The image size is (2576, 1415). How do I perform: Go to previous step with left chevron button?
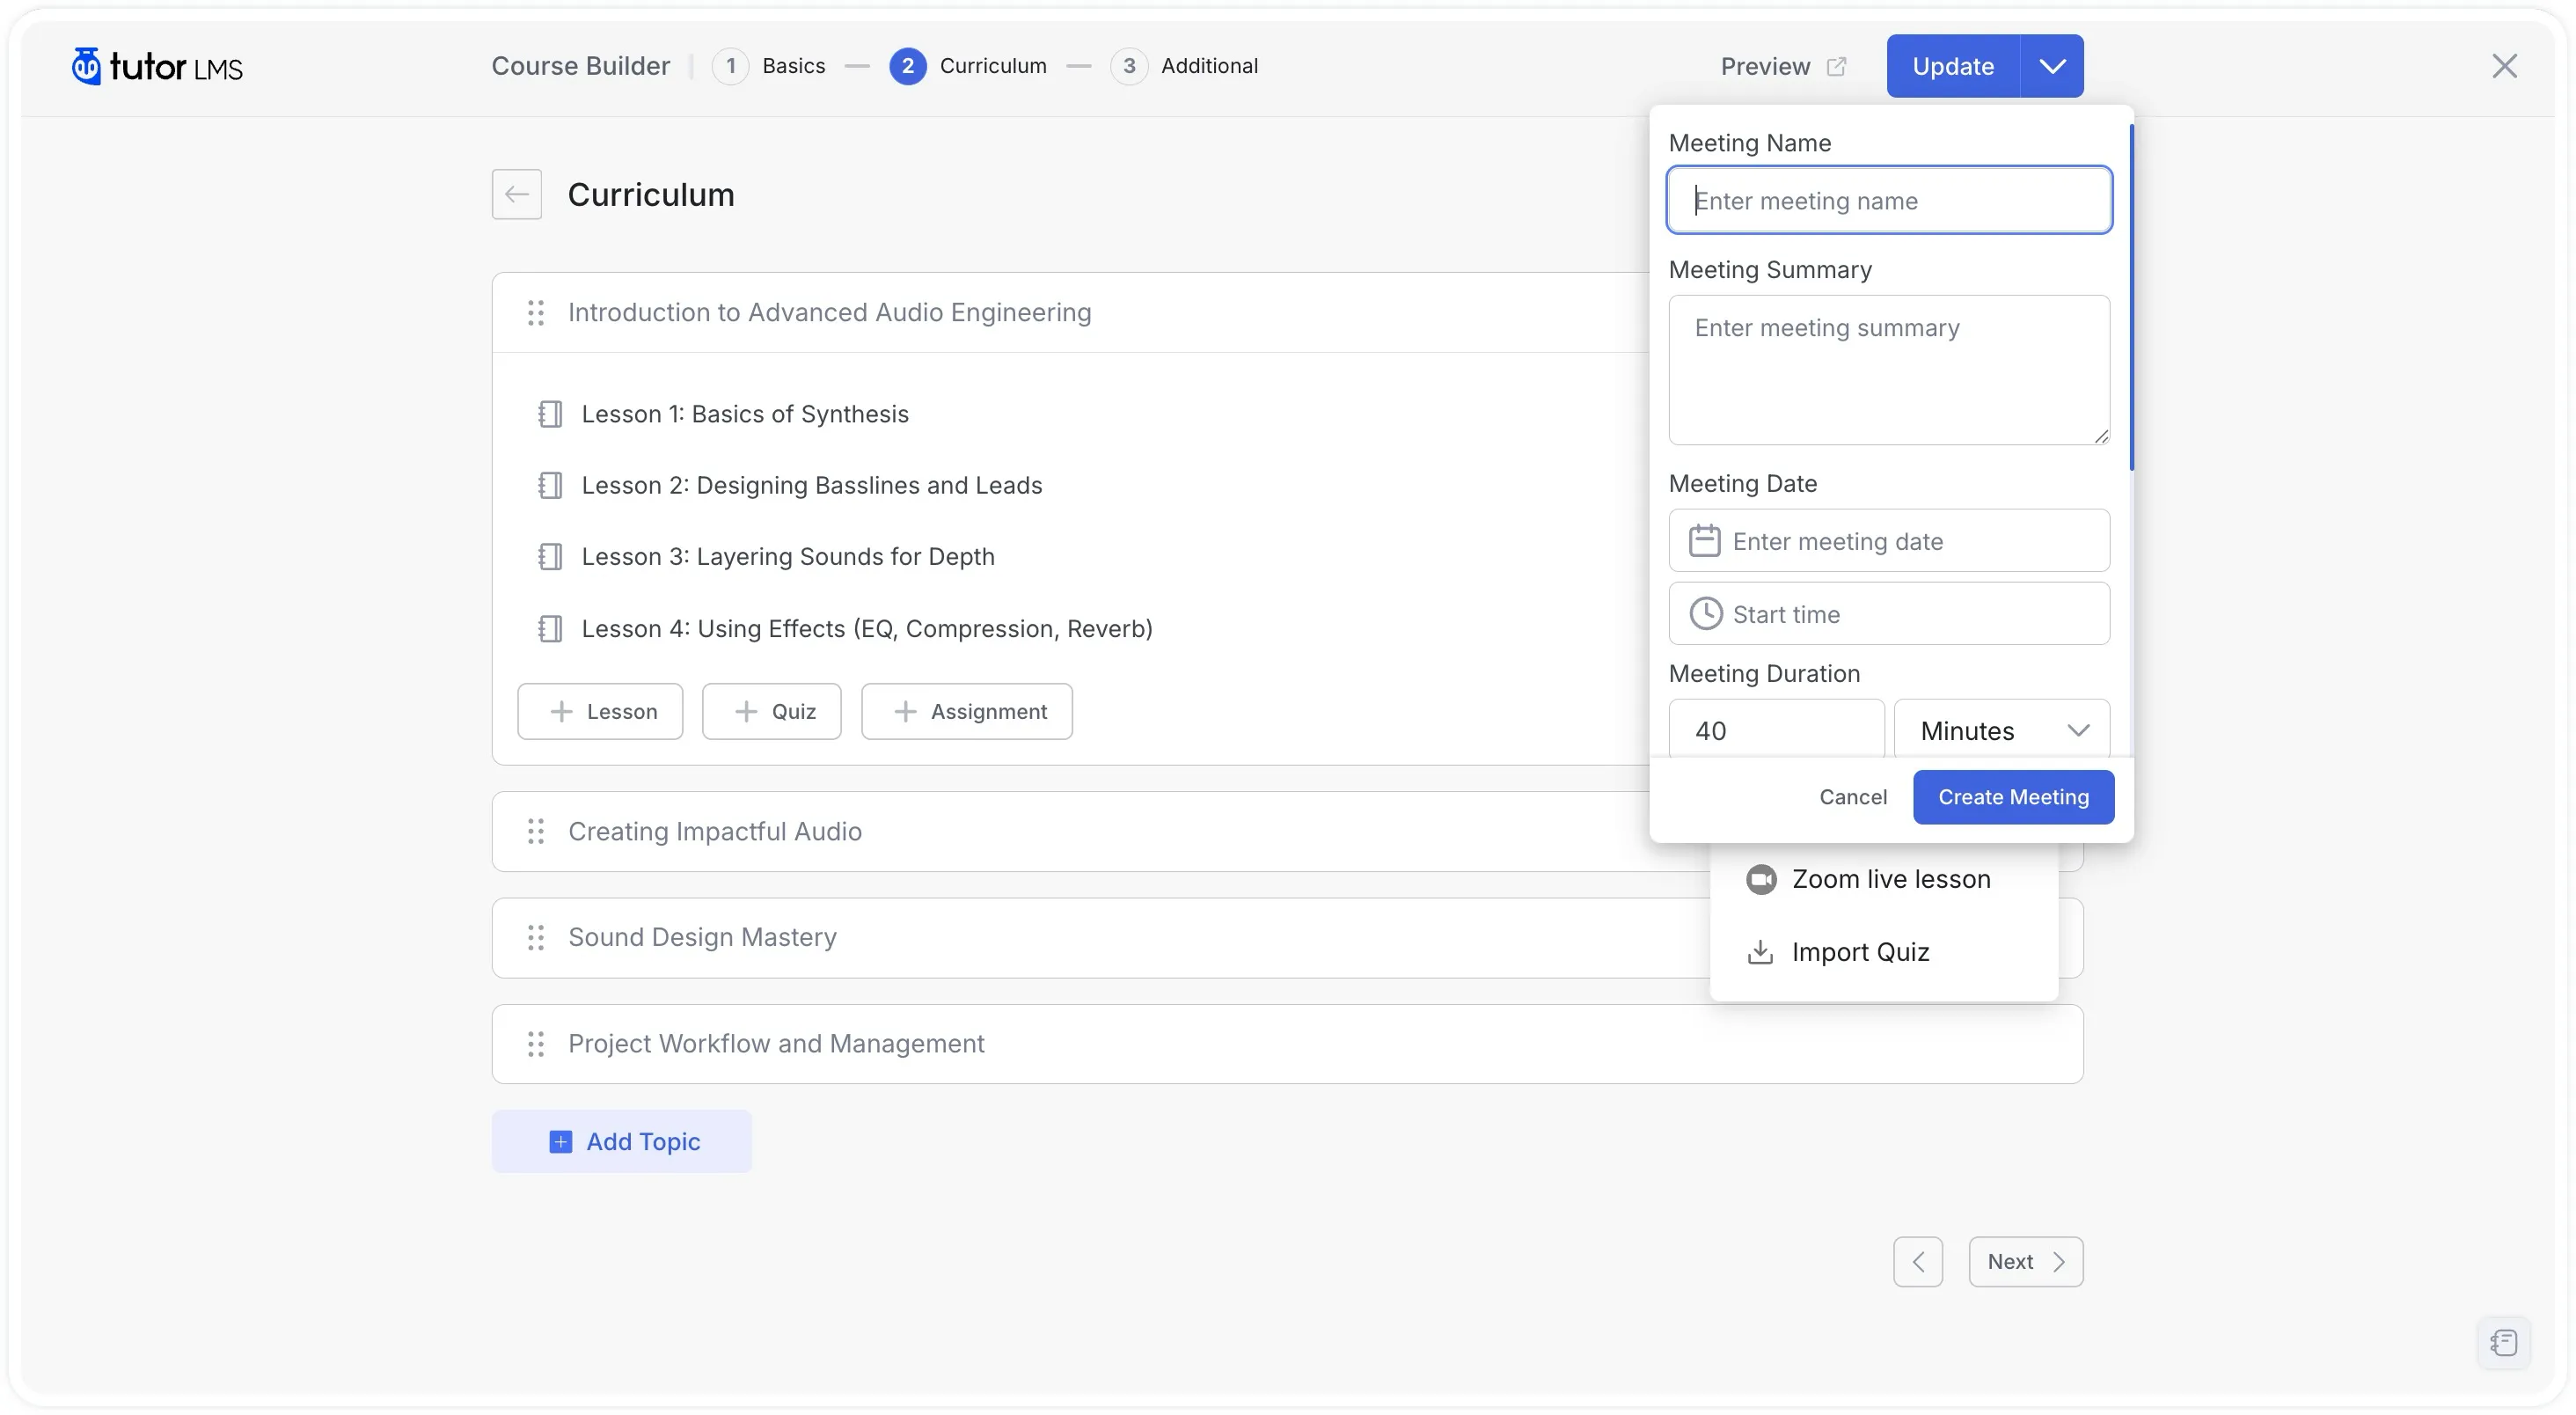1917,1261
